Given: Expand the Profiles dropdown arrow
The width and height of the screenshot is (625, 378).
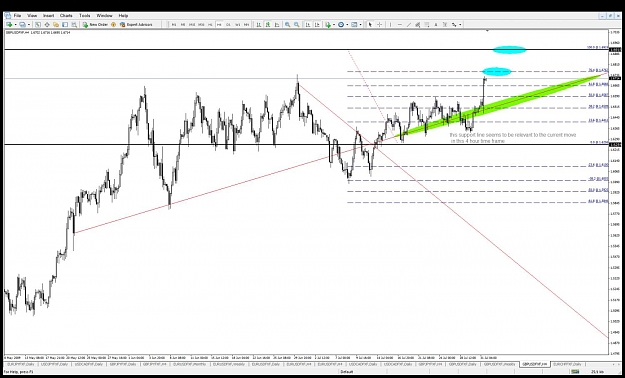Looking at the screenshot, I should point(29,25).
